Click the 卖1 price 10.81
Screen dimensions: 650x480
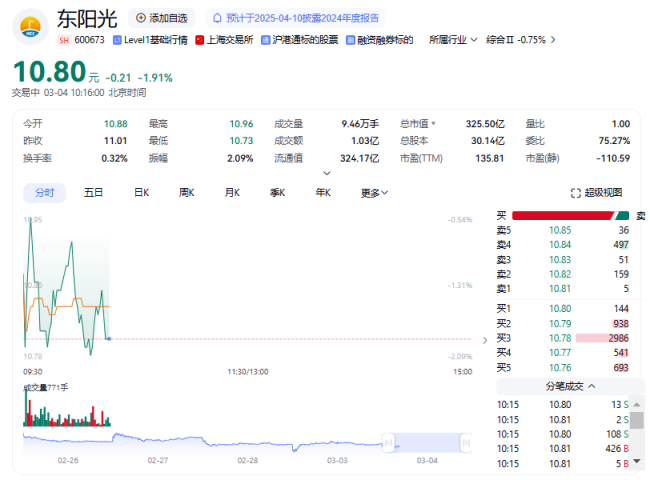(560, 289)
